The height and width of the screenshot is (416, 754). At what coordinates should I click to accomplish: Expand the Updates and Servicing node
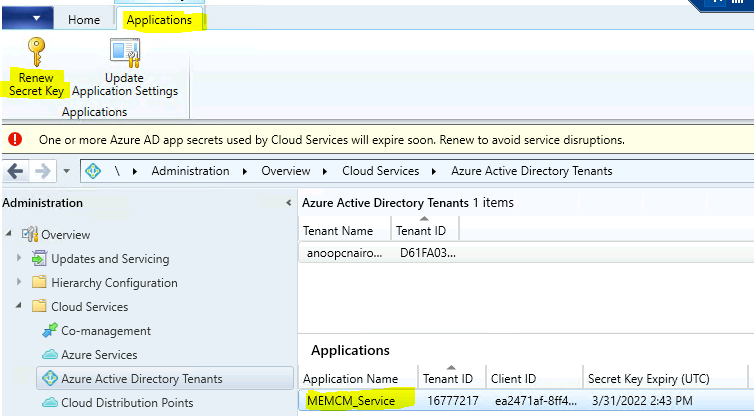(19, 258)
